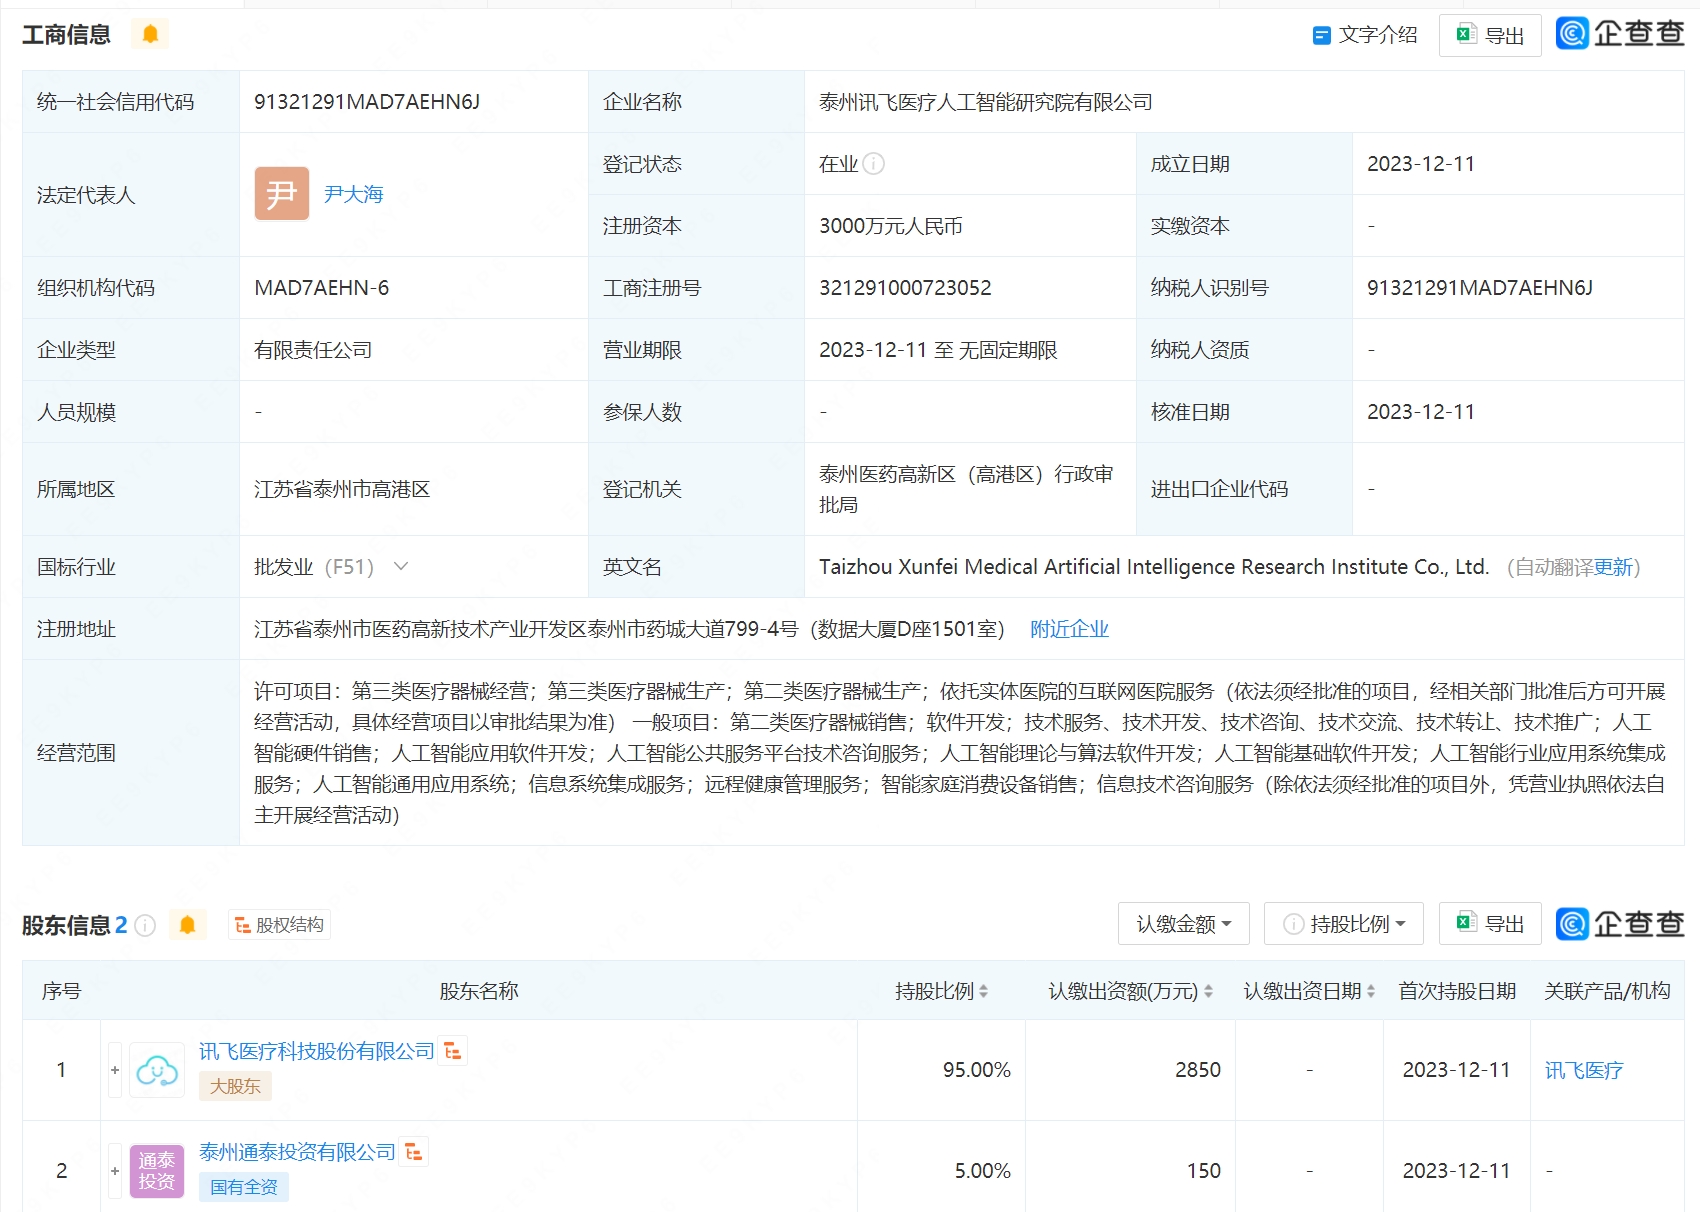Expand the 批发业 (F51) industry chevron
Viewport: 1700px width, 1212px height.
pos(401,567)
